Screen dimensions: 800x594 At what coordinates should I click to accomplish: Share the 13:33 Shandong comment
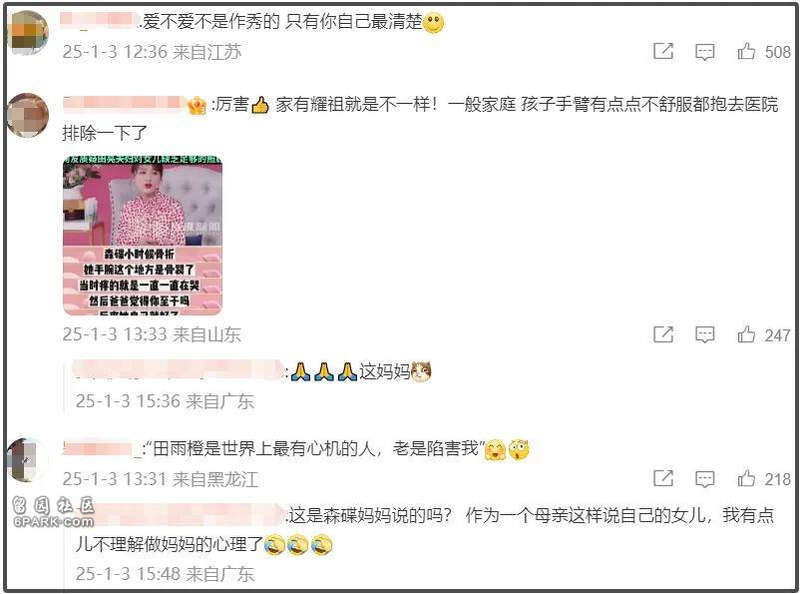coord(663,334)
